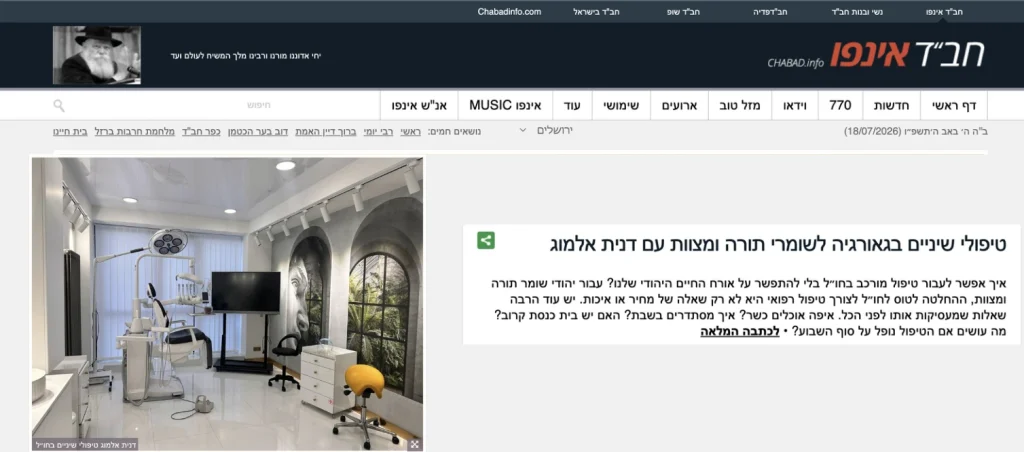The height and width of the screenshot is (452, 1024).
Task: Open the חדשות menu
Action: pos(891,105)
